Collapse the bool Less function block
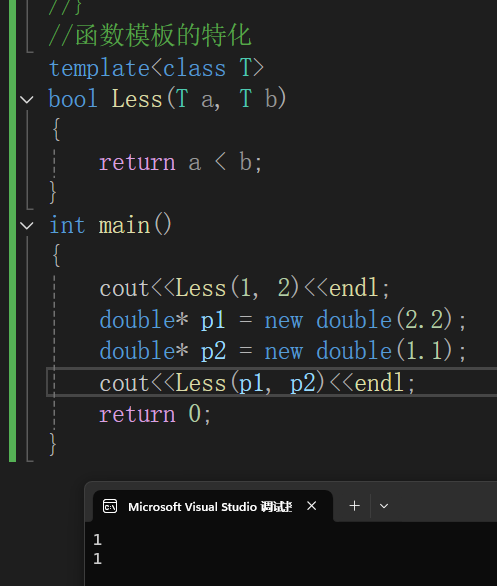Viewport: 497px width, 586px height. 27,100
